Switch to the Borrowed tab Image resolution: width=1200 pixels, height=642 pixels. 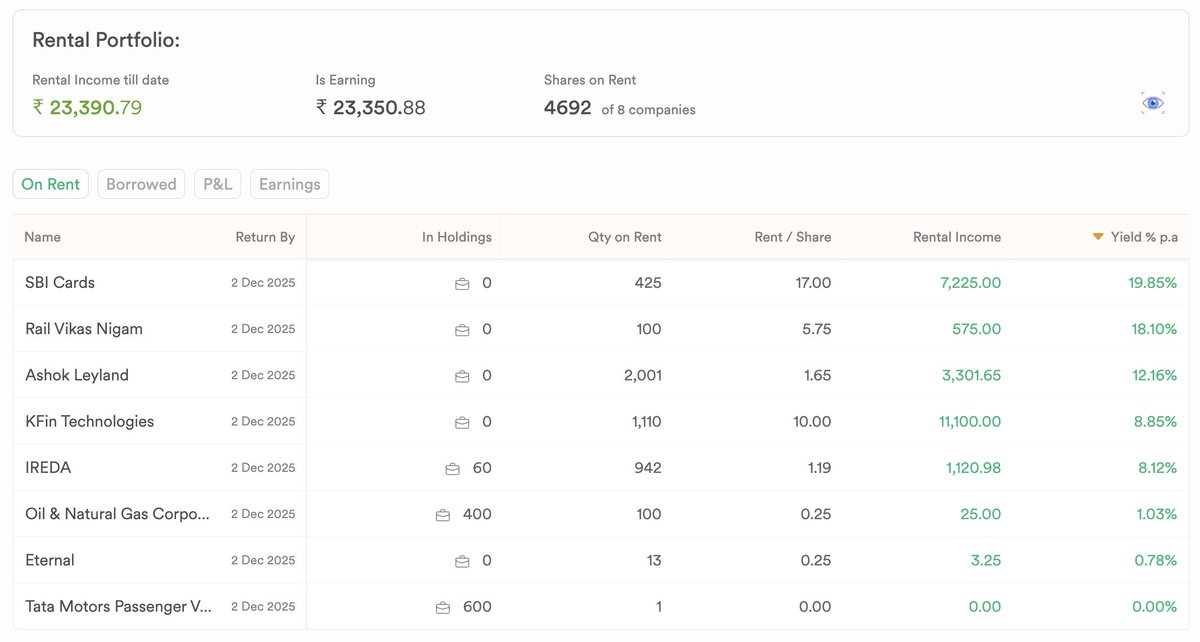pos(141,184)
